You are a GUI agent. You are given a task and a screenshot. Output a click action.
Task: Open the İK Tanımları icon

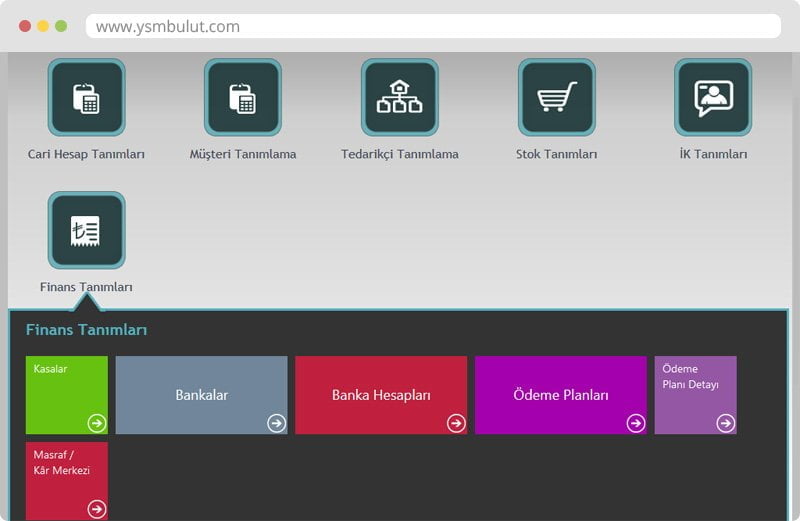[x=713, y=97]
